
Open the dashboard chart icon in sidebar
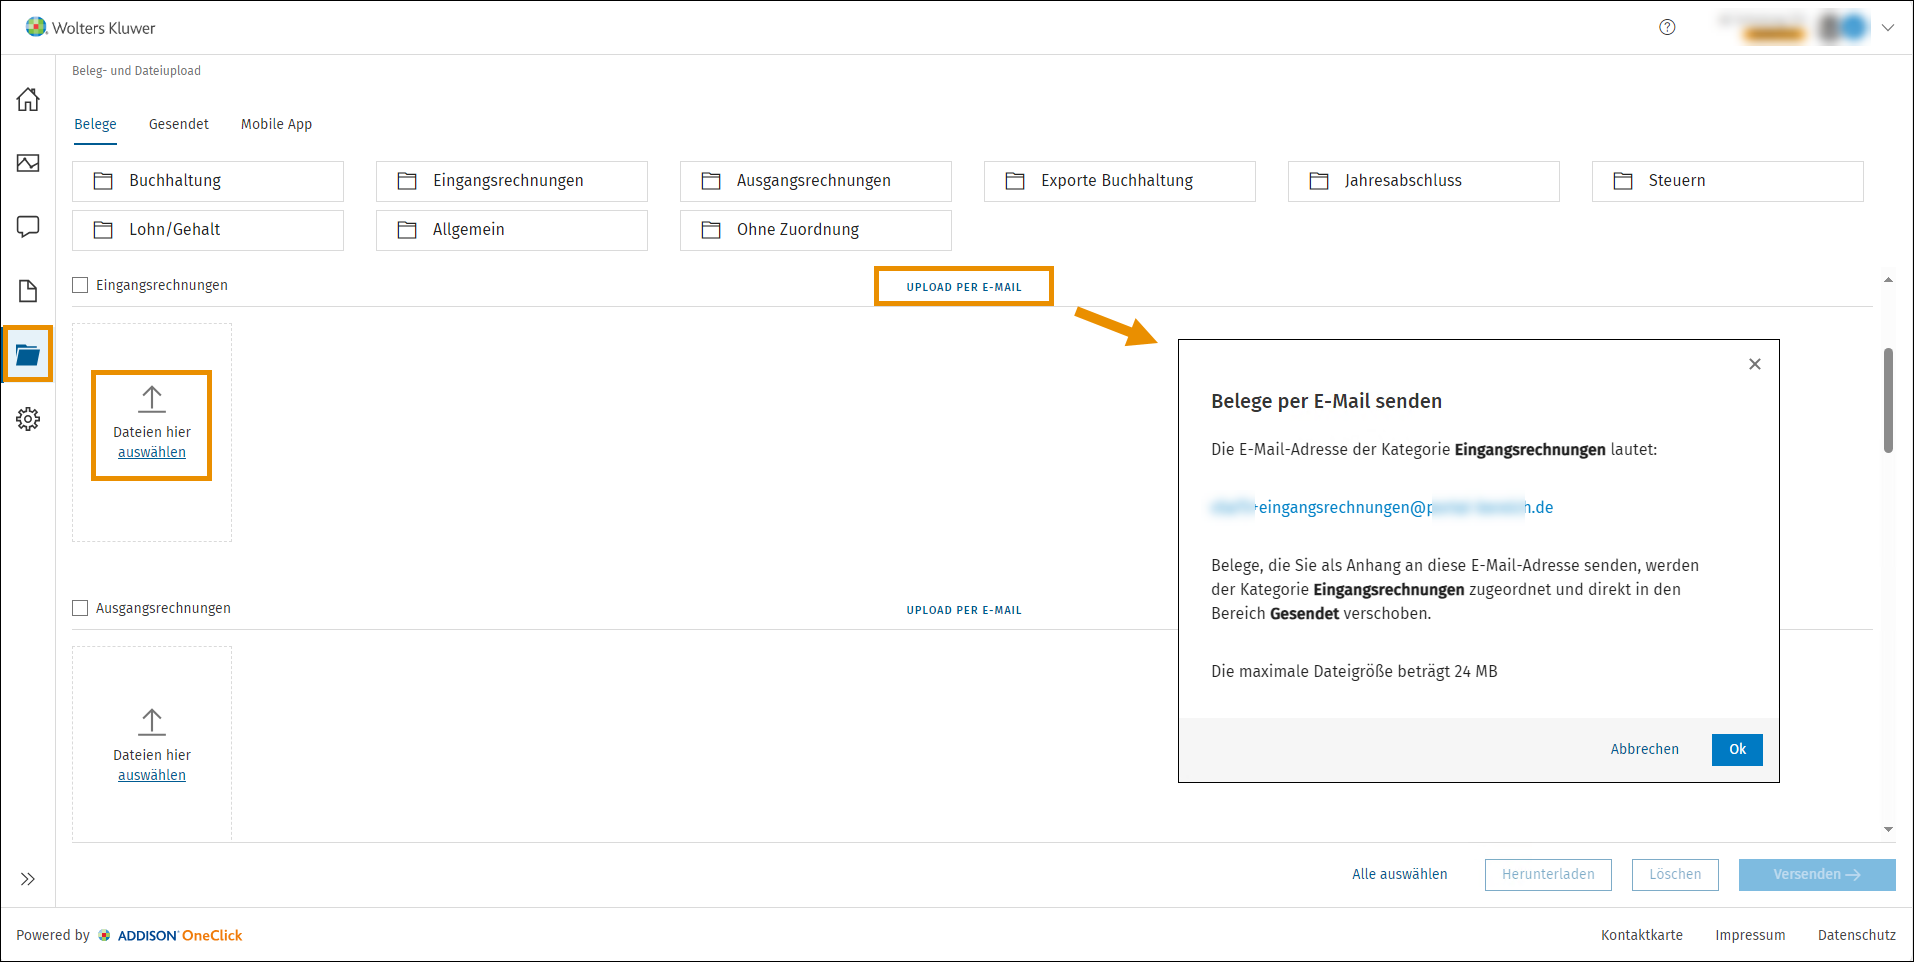coord(28,163)
